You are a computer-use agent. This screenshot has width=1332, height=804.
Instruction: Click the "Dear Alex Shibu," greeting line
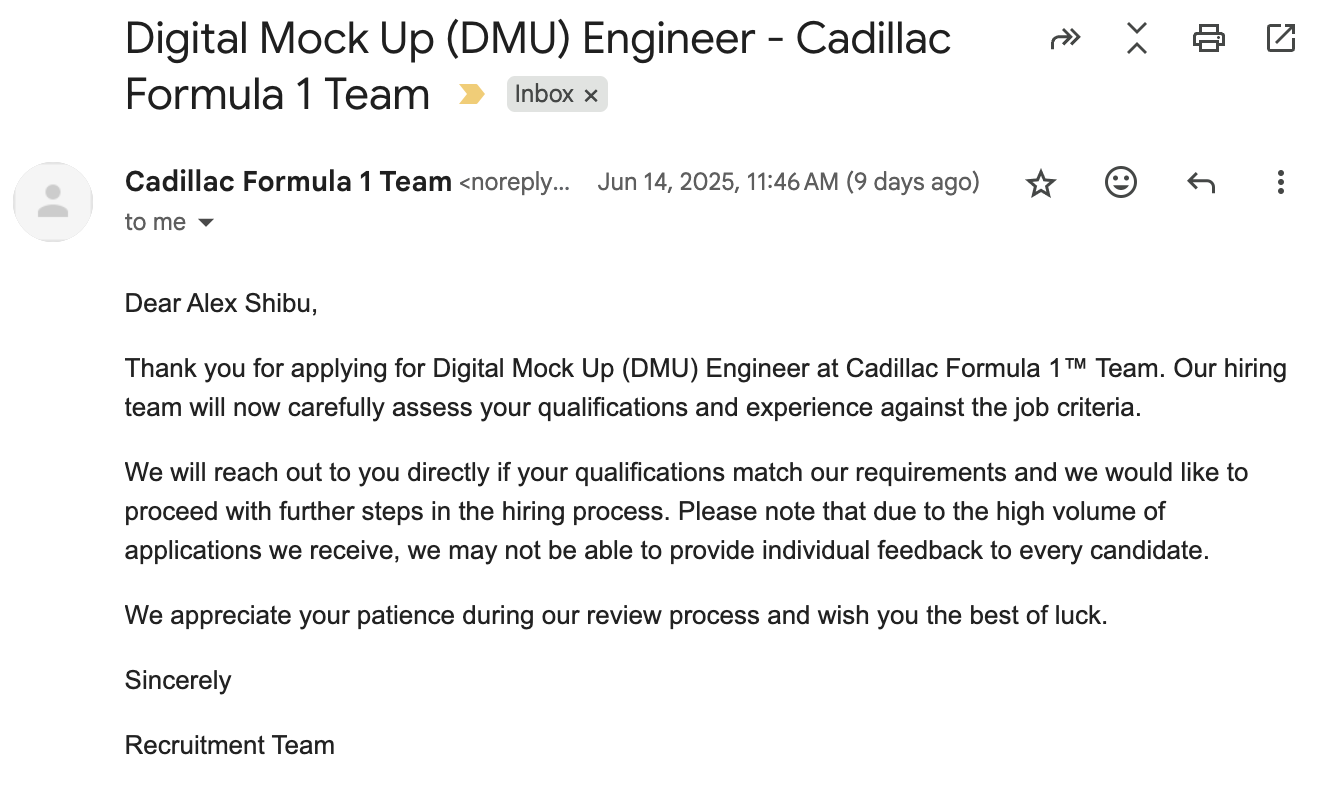[221, 303]
